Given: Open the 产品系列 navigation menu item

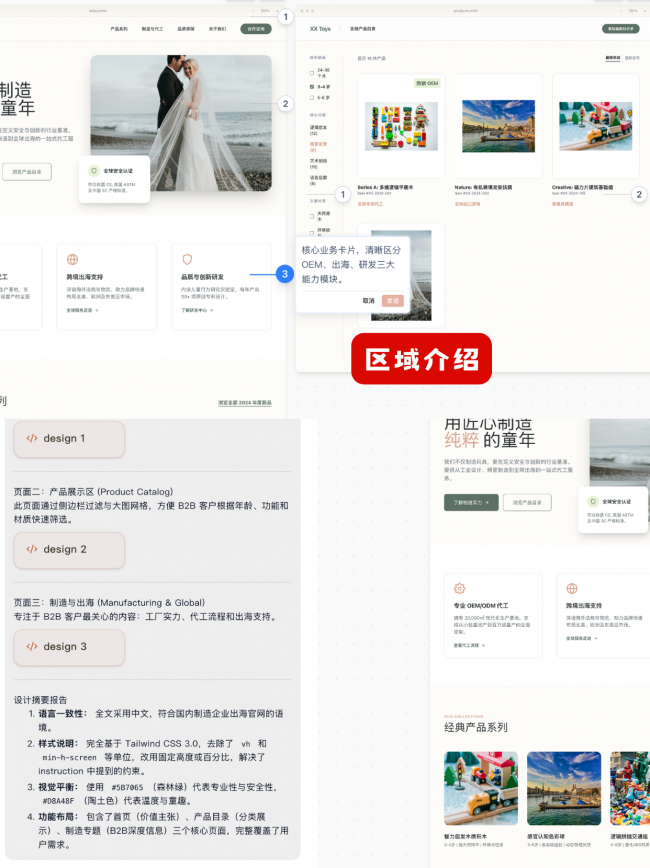Looking at the screenshot, I should [x=119, y=29].
